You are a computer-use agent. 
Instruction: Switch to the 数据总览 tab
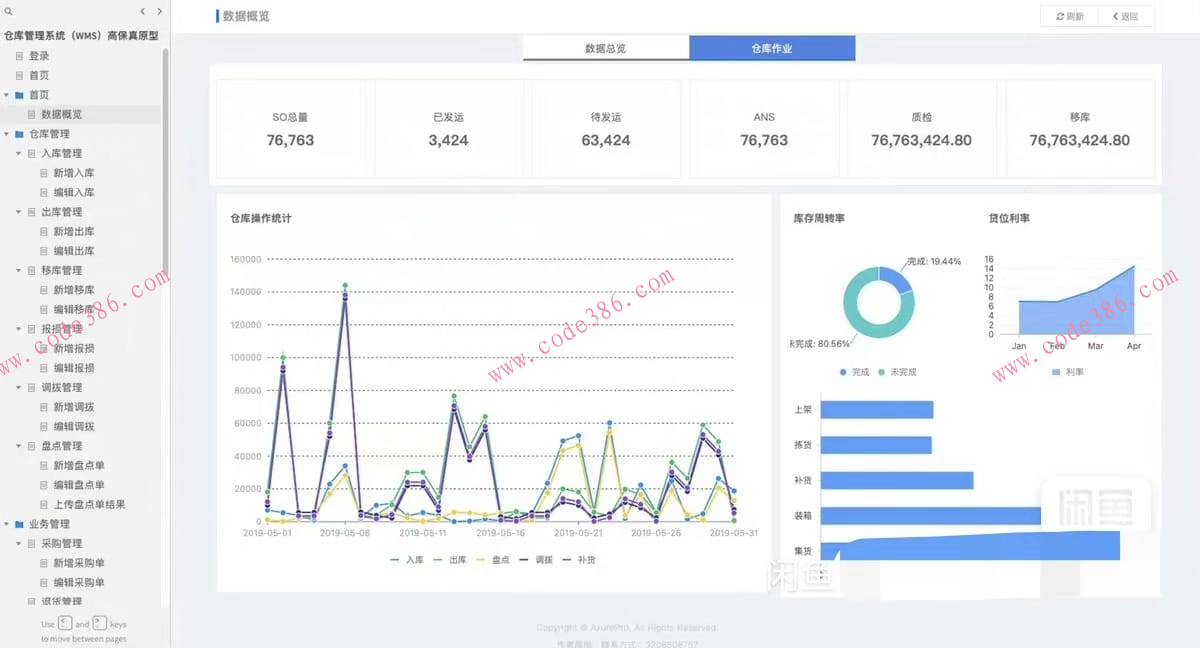[x=605, y=48]
